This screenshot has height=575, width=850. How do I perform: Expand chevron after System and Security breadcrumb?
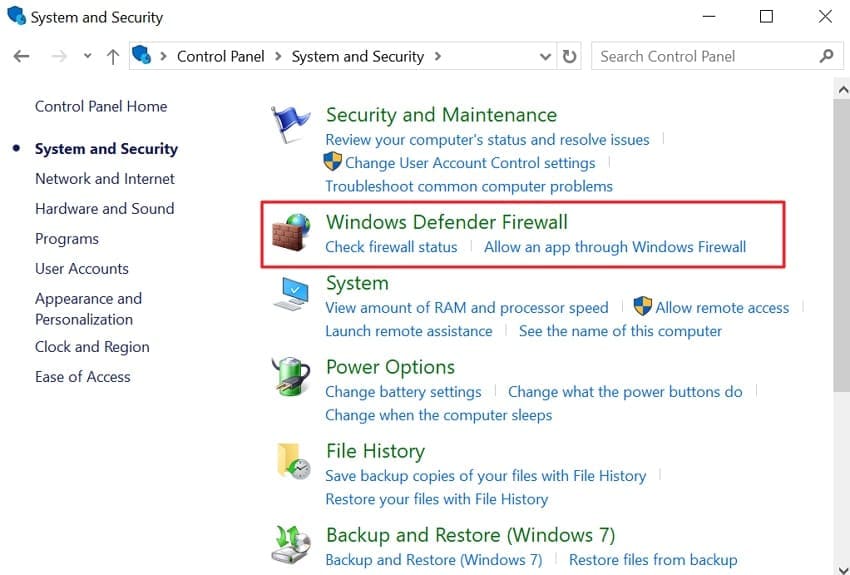(438, 56)
